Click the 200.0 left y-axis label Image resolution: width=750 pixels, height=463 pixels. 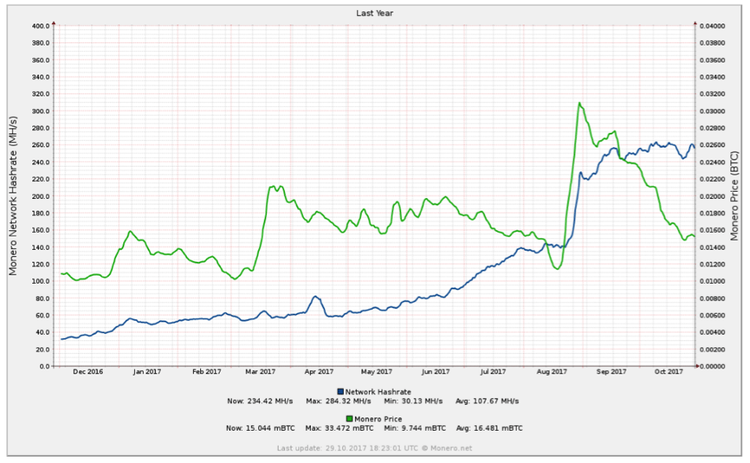pos(41,196)
